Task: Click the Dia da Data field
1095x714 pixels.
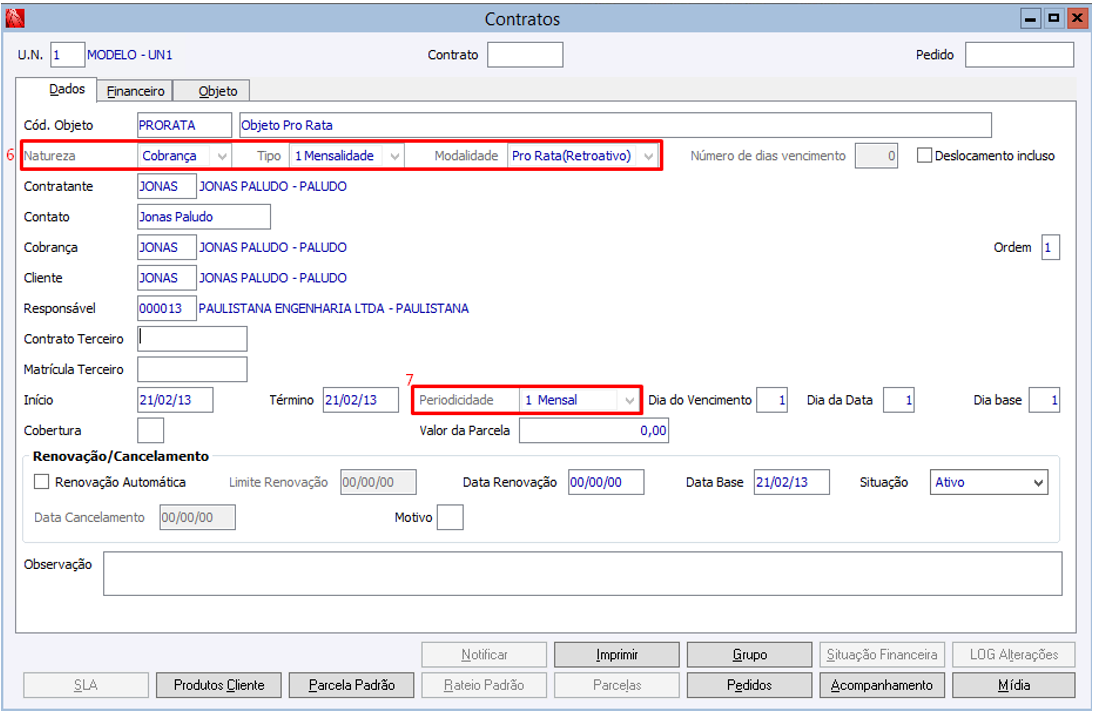Action: click(x=899, y=400)
